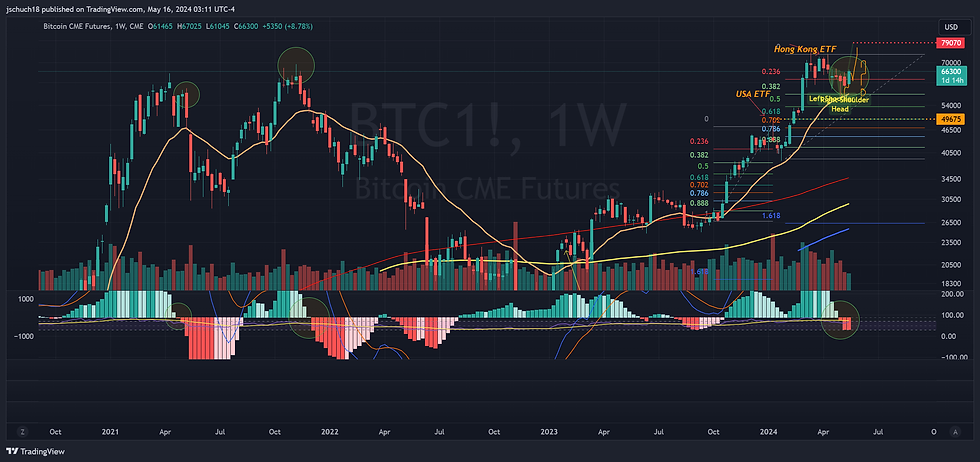Select the small circle highlight over the April 2021 candles
Image resolution: width=980 pixels, height=462 pixels.
click(186, 94)
